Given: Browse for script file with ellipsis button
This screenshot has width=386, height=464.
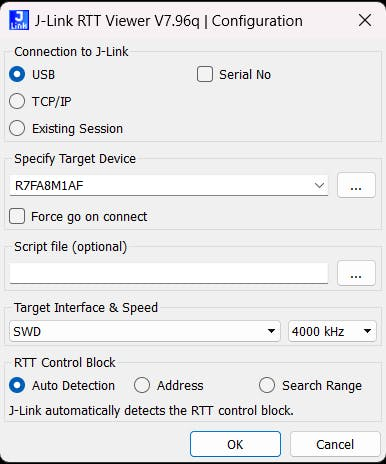Looking at the screenshot, I should [356, 273].
